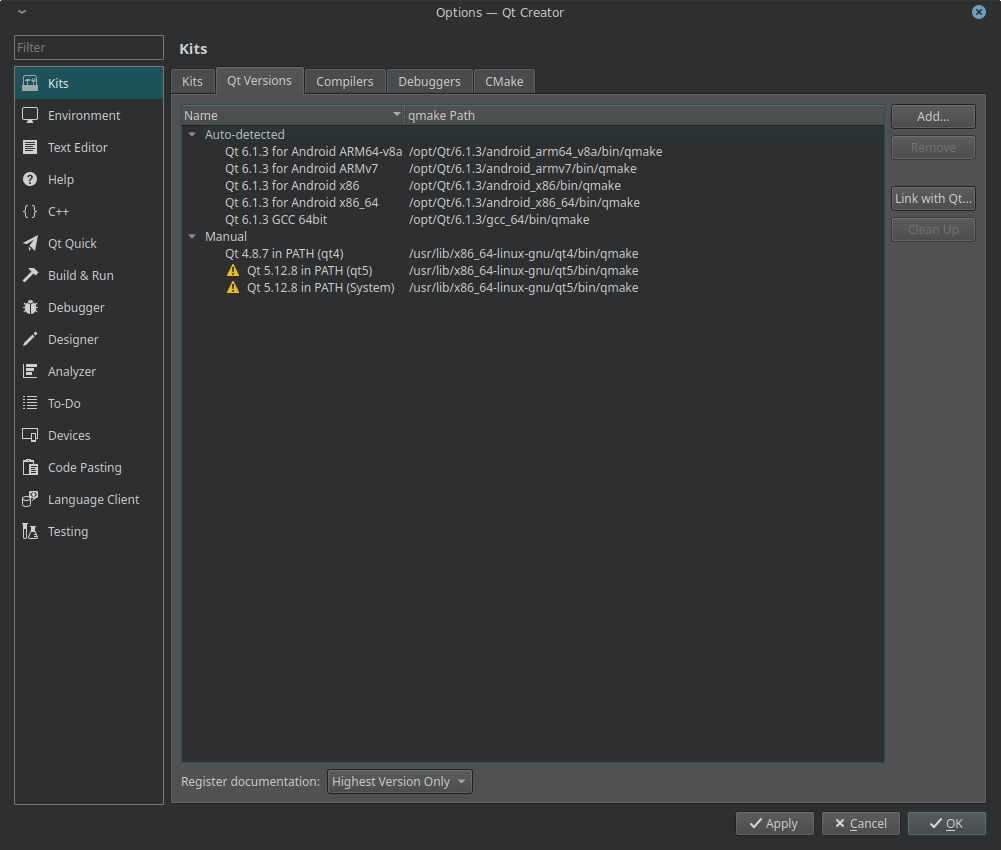Cancel the Options dialog

coord(861,824)
